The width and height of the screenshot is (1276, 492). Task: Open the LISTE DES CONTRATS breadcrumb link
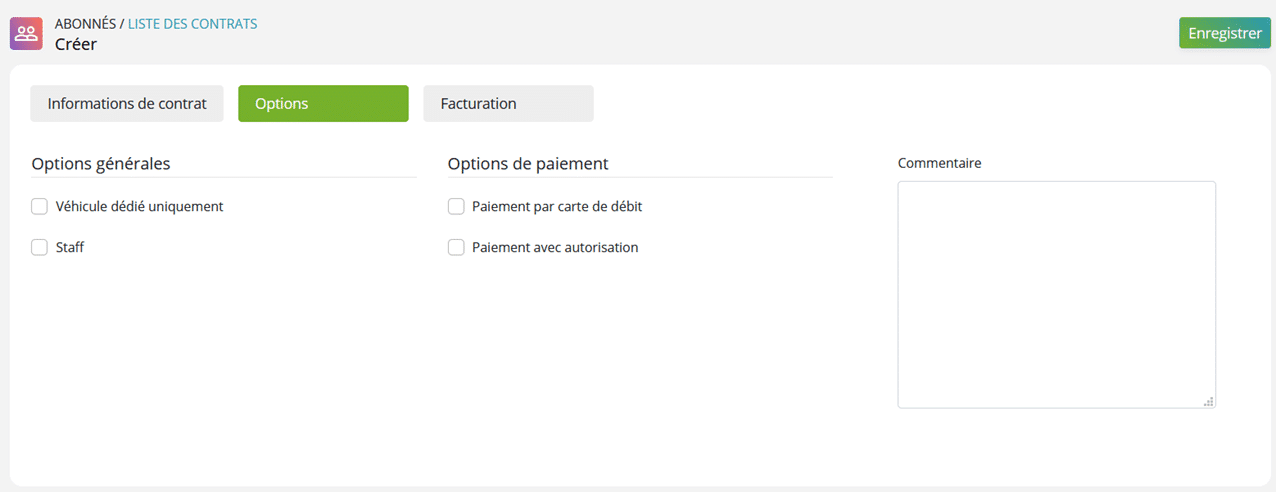click(x=193, y=24)
